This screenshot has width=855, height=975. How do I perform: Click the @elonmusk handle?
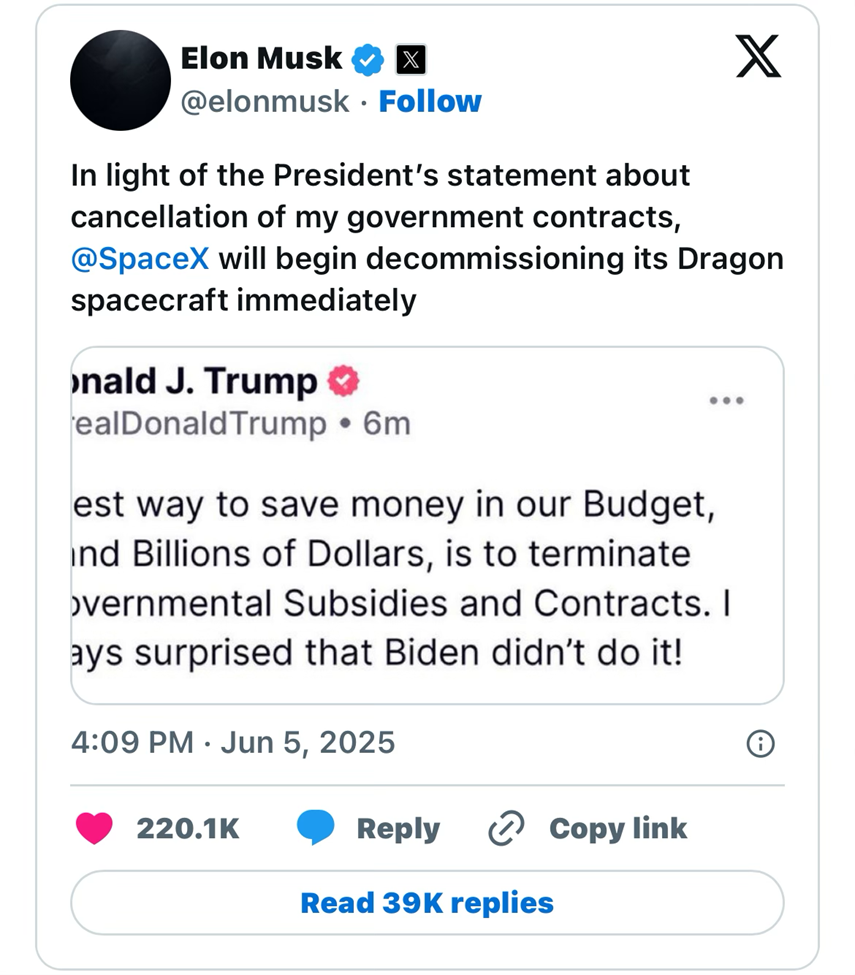coord(265,101)
